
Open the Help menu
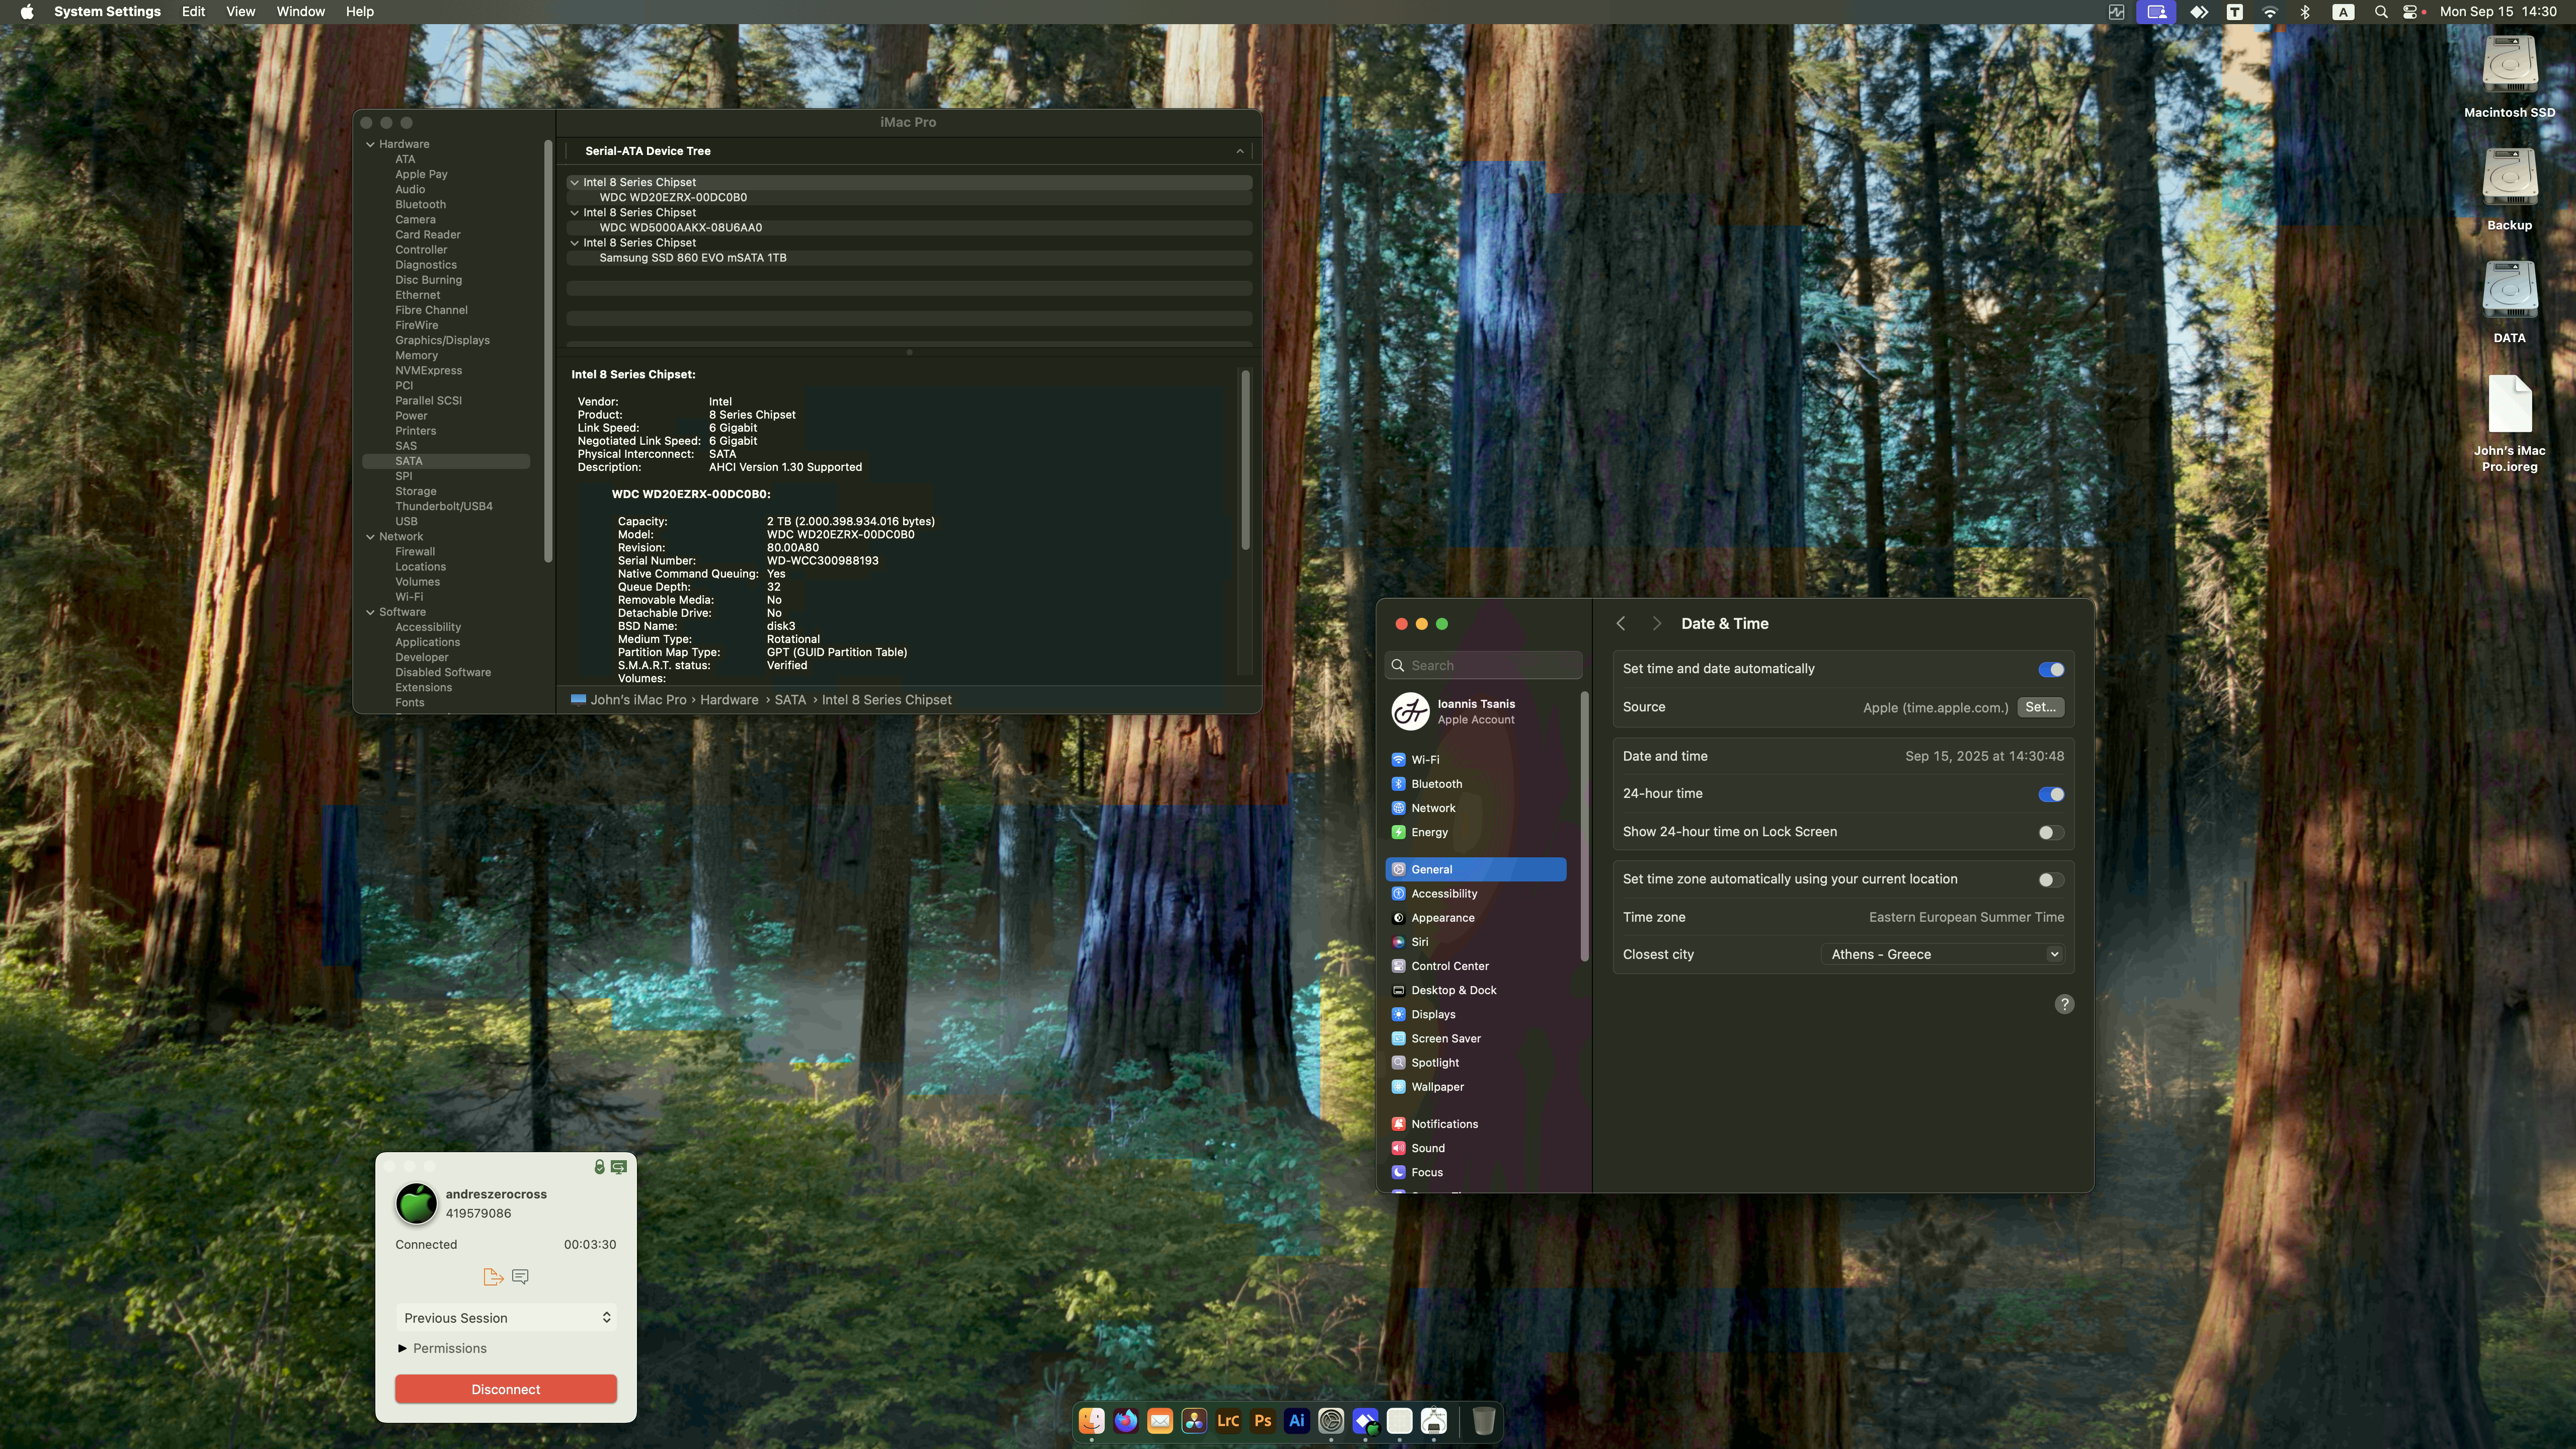pos(359,11)
